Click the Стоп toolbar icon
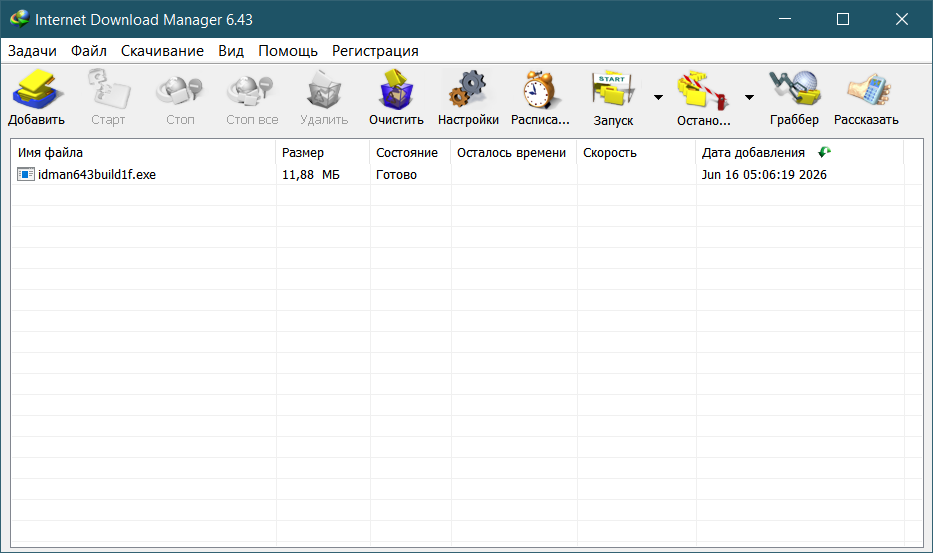 [180, 90]
